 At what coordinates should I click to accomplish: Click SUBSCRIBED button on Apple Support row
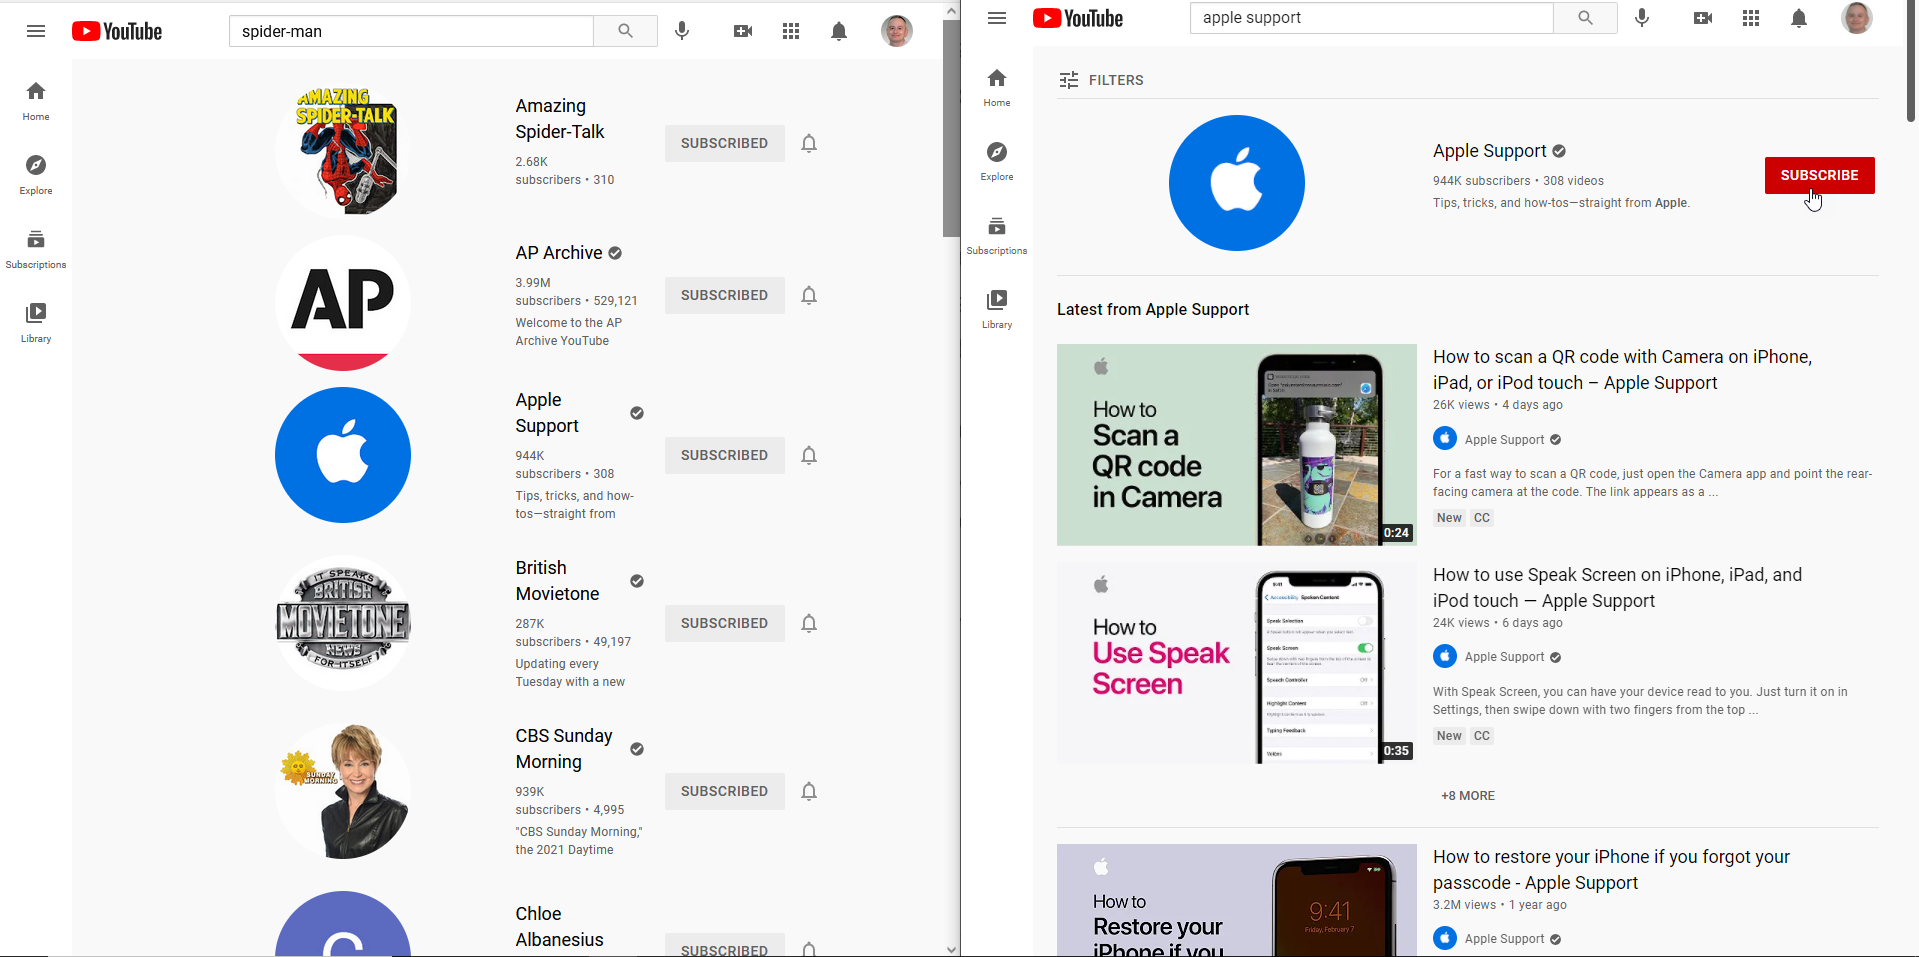tap(725, 455)
